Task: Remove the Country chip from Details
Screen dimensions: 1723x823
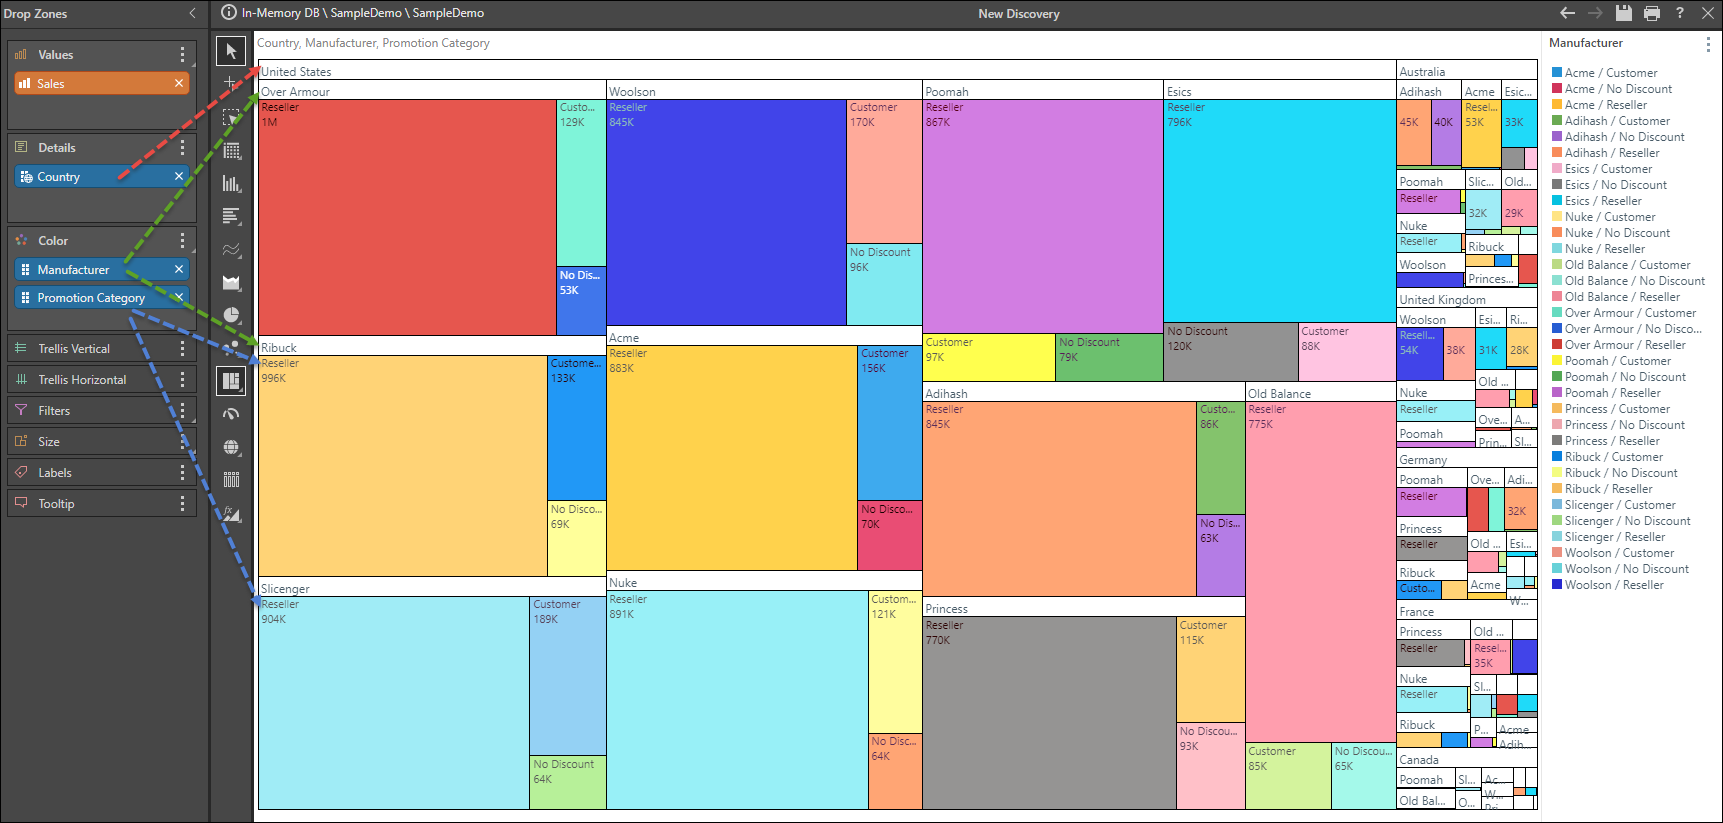Action: point(179,176)
